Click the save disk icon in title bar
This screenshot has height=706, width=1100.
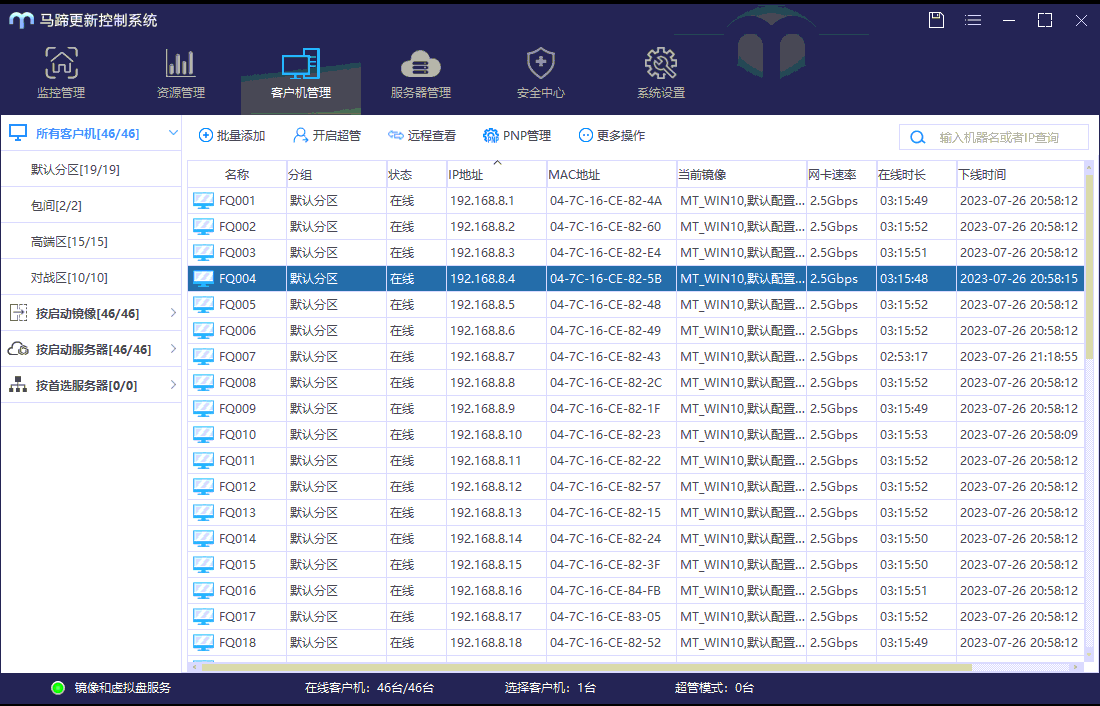tap(937, 20)
